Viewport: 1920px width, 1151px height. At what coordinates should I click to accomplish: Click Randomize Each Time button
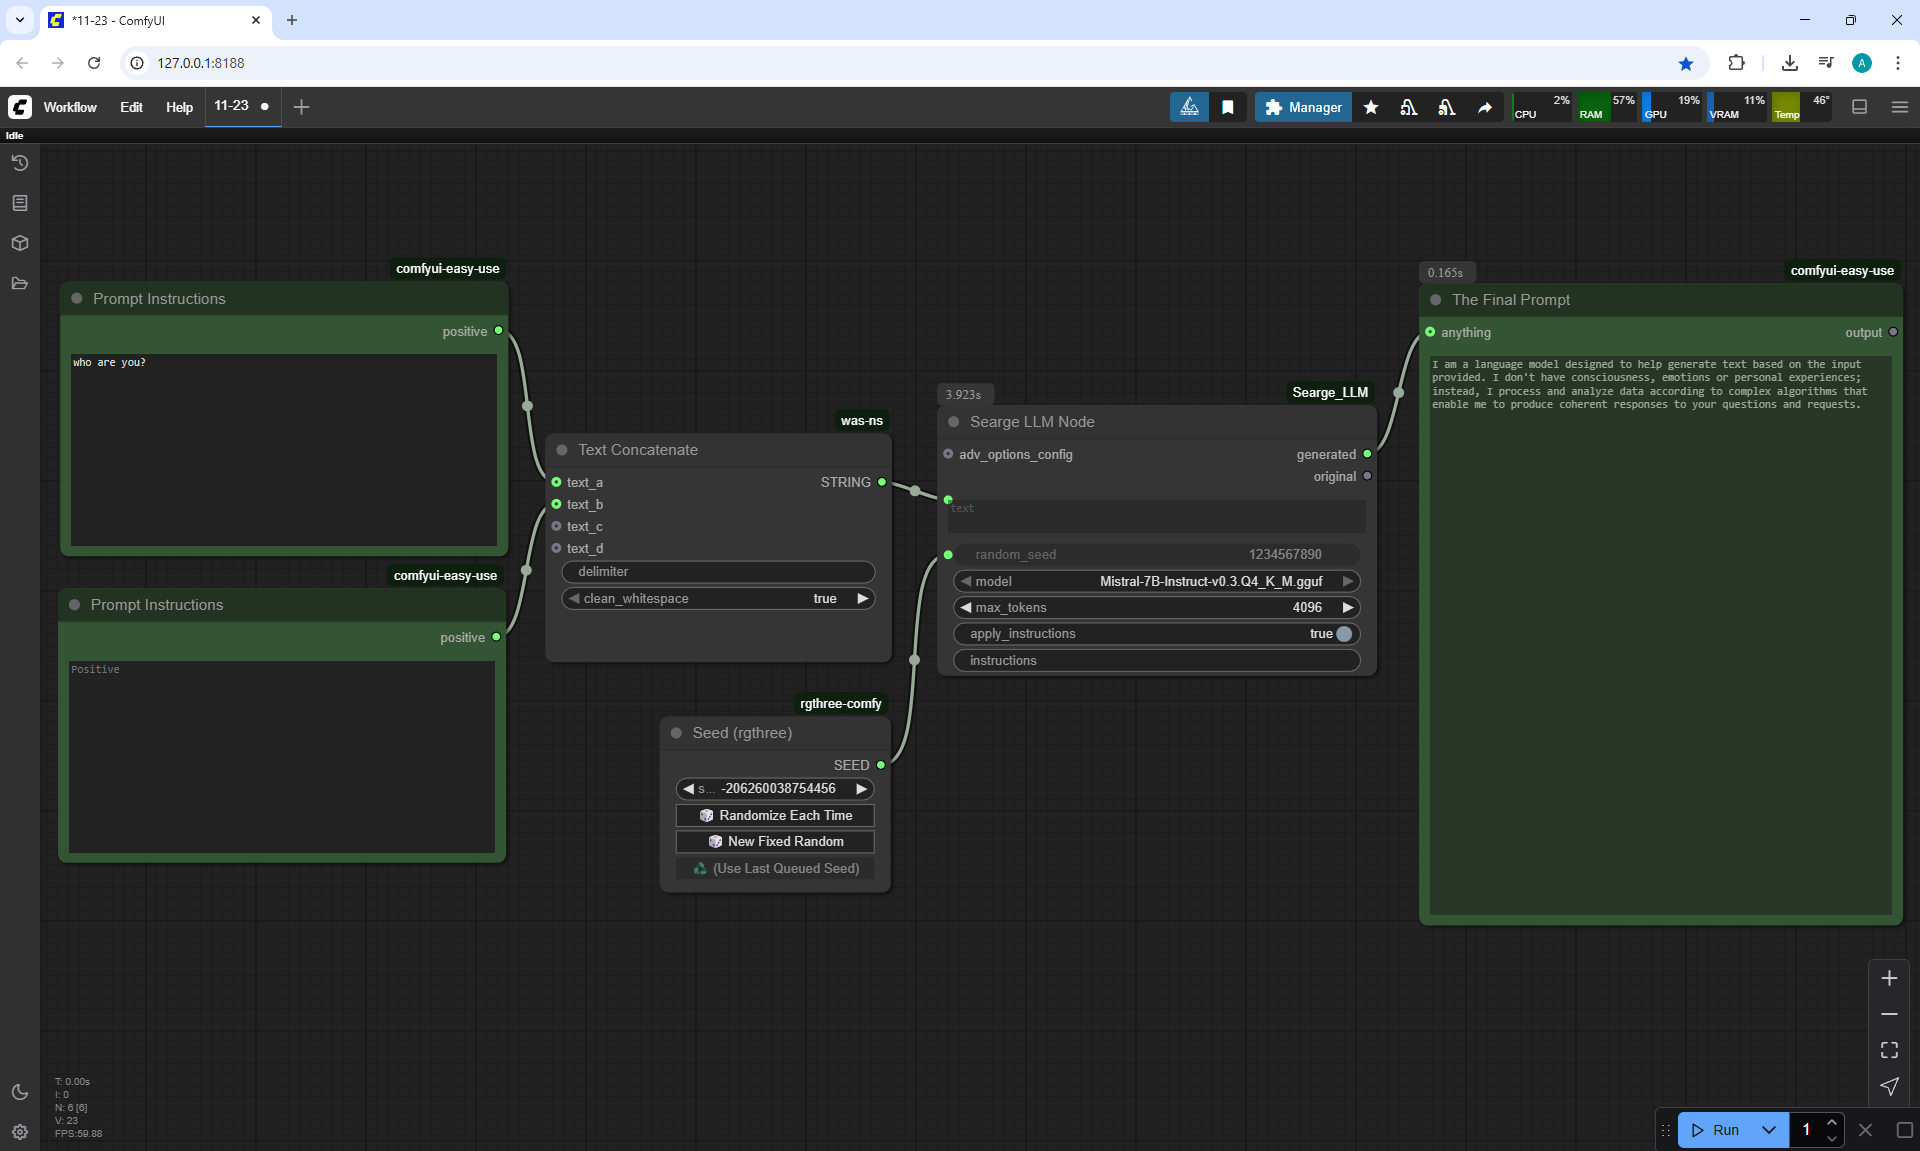click(775, 815)
